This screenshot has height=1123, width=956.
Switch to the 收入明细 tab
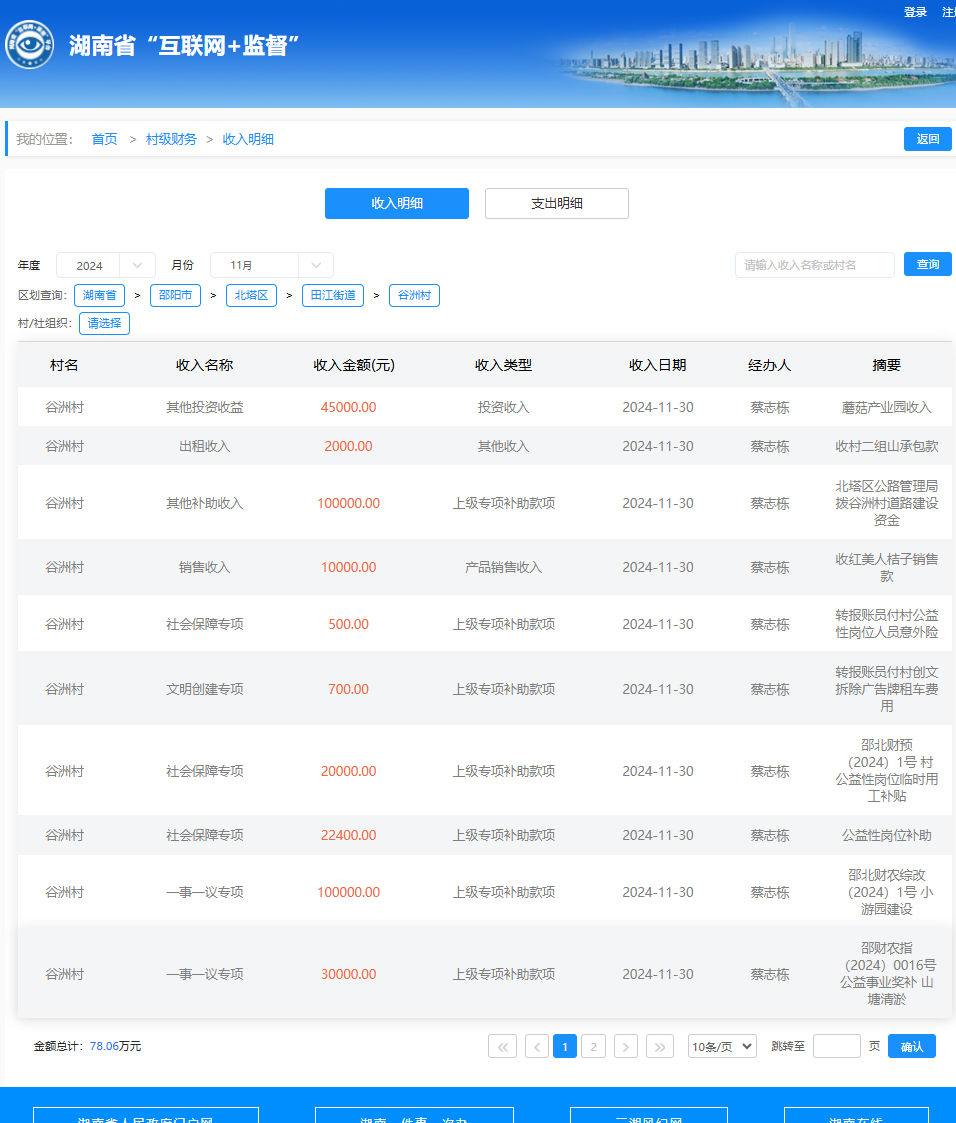(397, 203)
